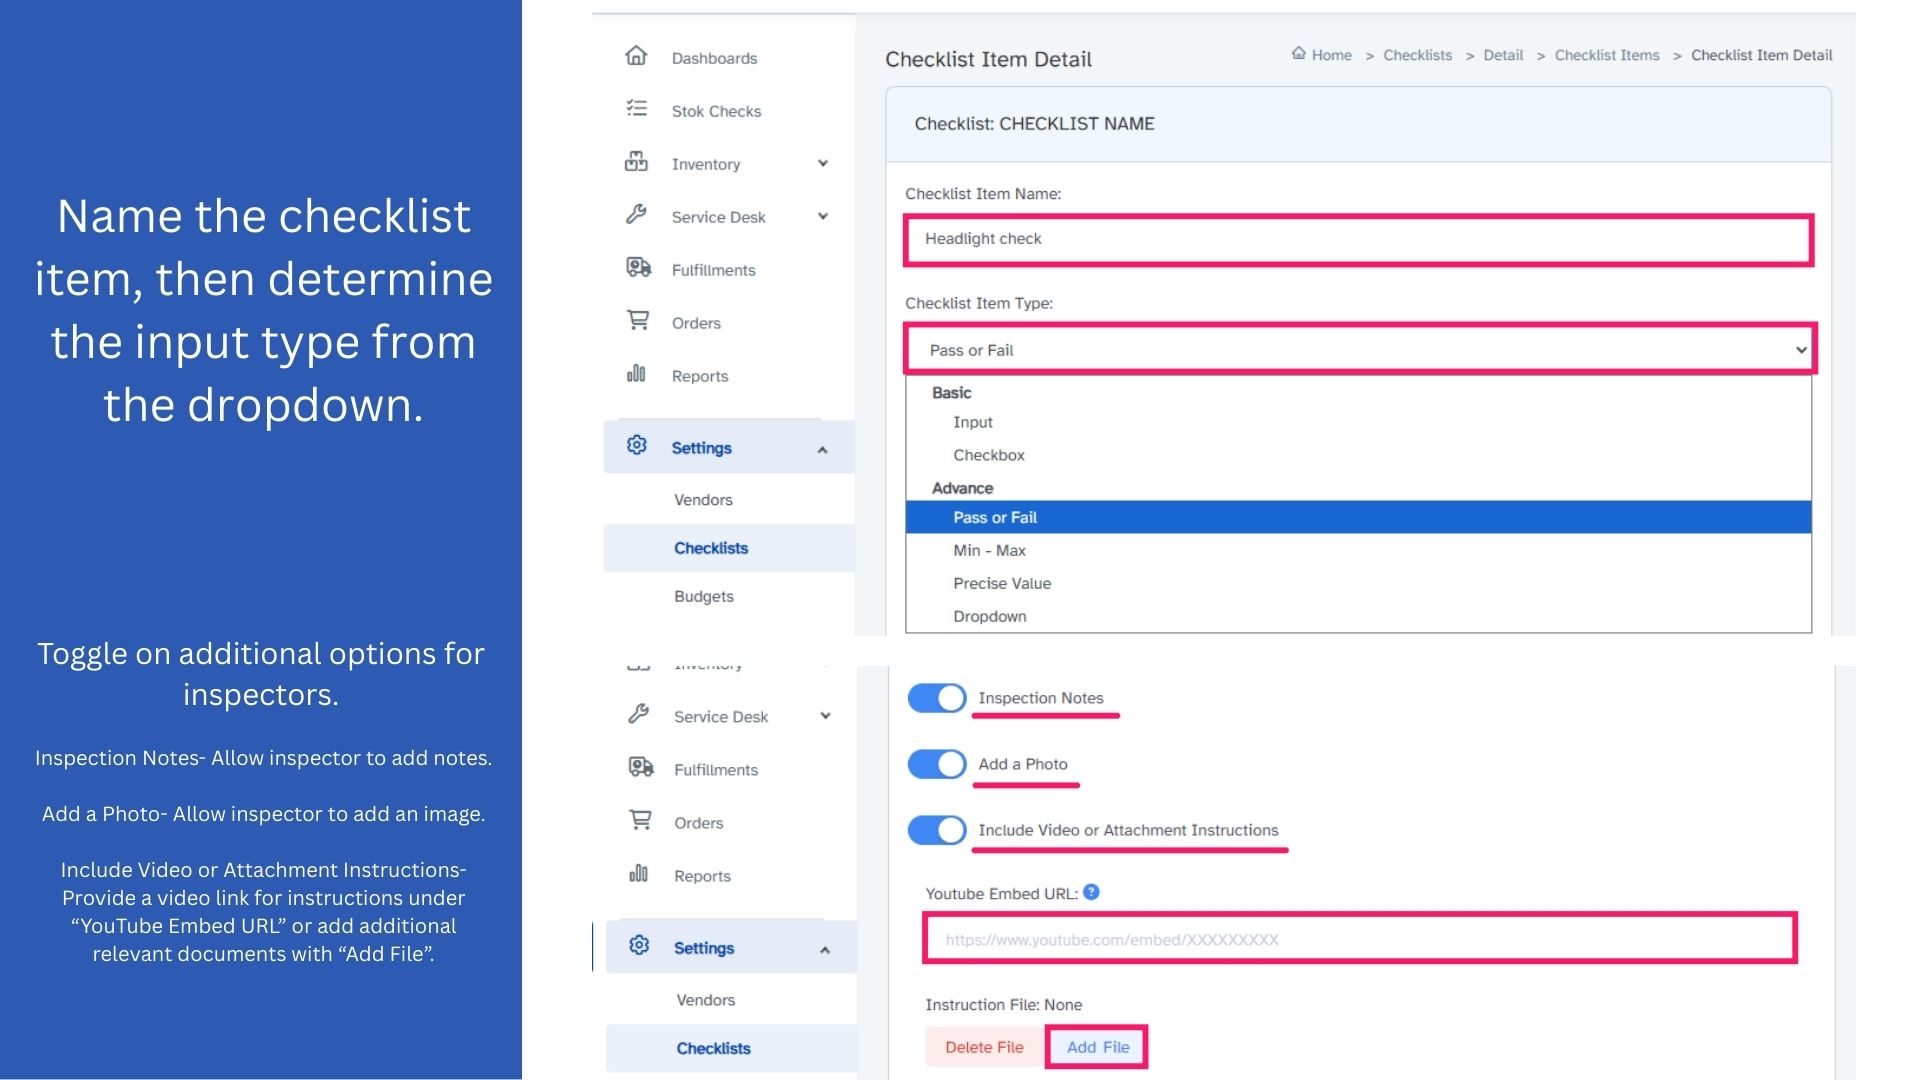The width and height of the screenshot is (1920, 1080).
Task: Click the Youtube Embed URL input field
Action: pyautogui.click(x=1359, y=939)
